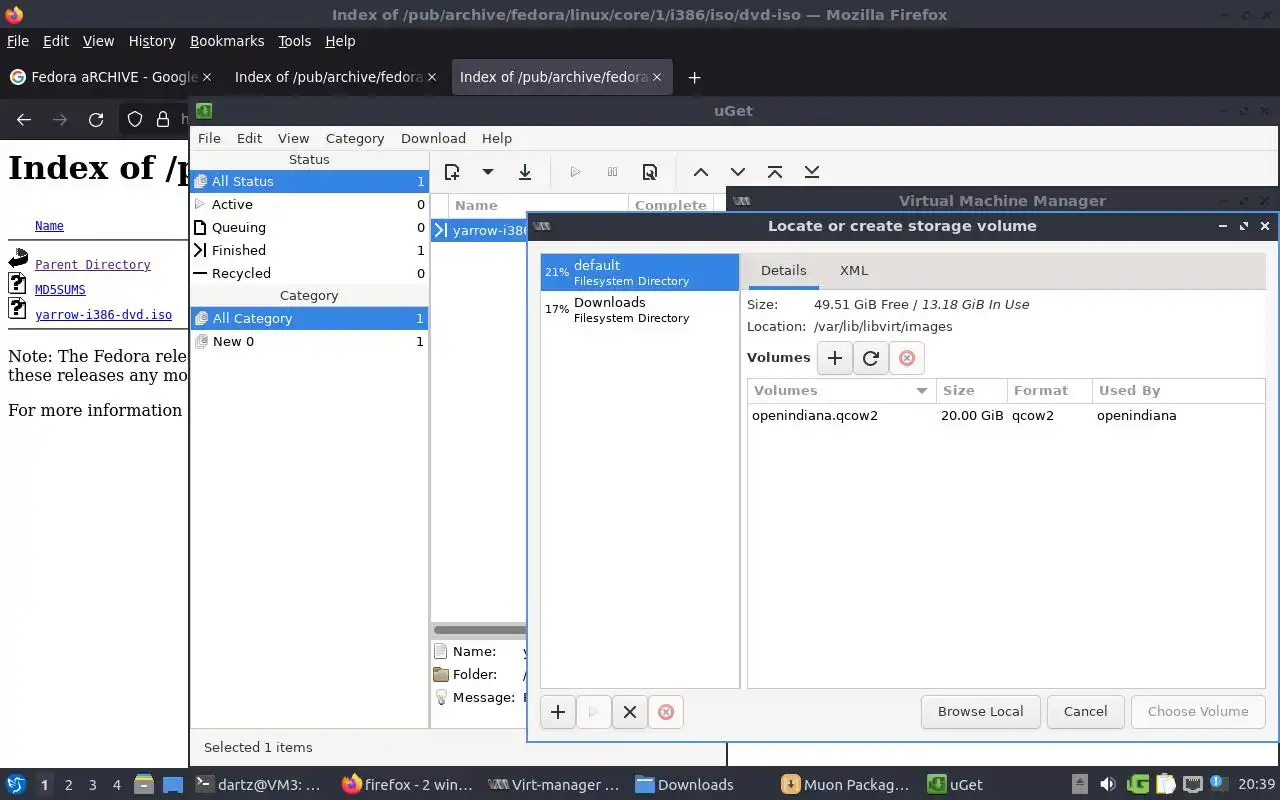
Task: Click the volume speaker icon in system tray
Action: 1108,785
